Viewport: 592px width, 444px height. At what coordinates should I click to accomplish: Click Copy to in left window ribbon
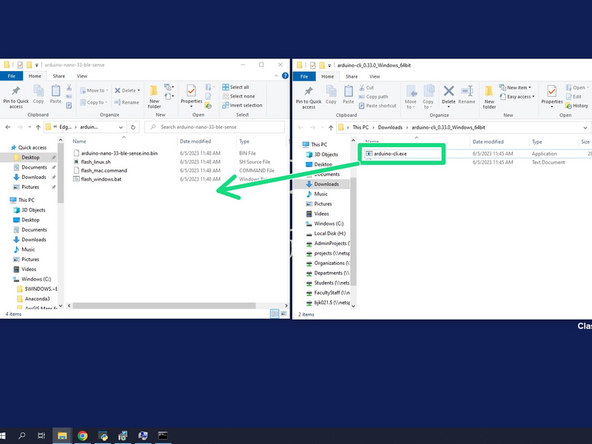[x=94, y=102]
